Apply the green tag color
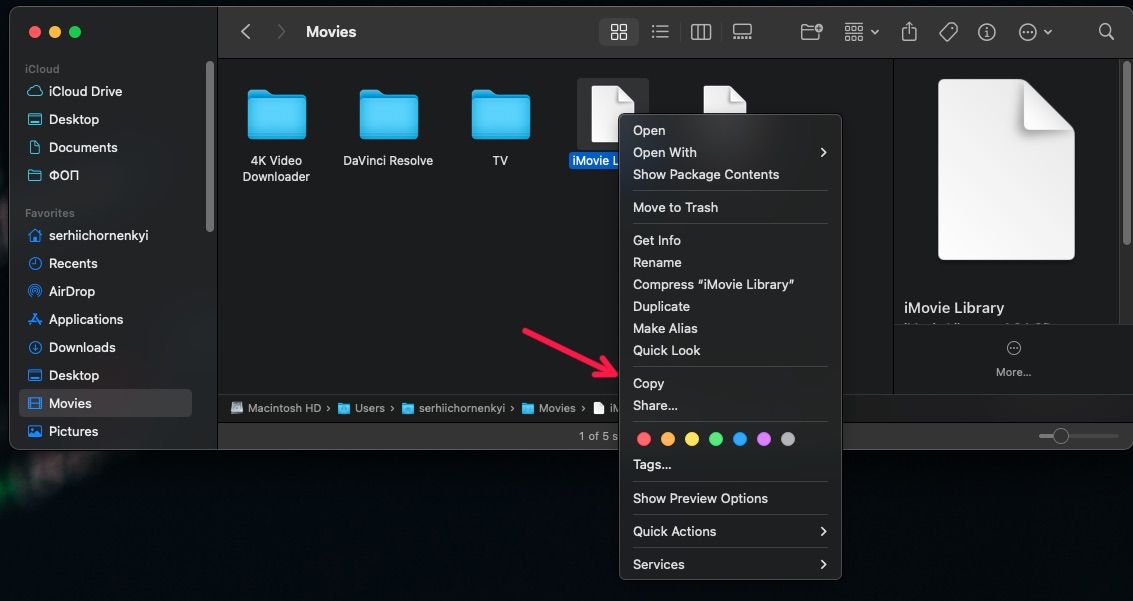1133x601 pixels. [x=716, y=439]
